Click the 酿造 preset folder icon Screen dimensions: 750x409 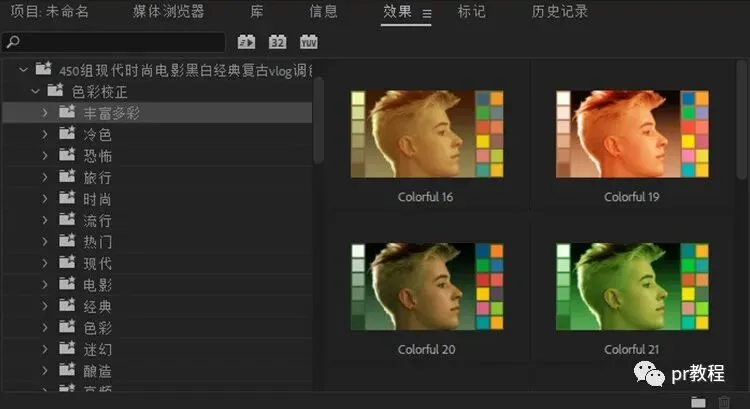point(67,370)
